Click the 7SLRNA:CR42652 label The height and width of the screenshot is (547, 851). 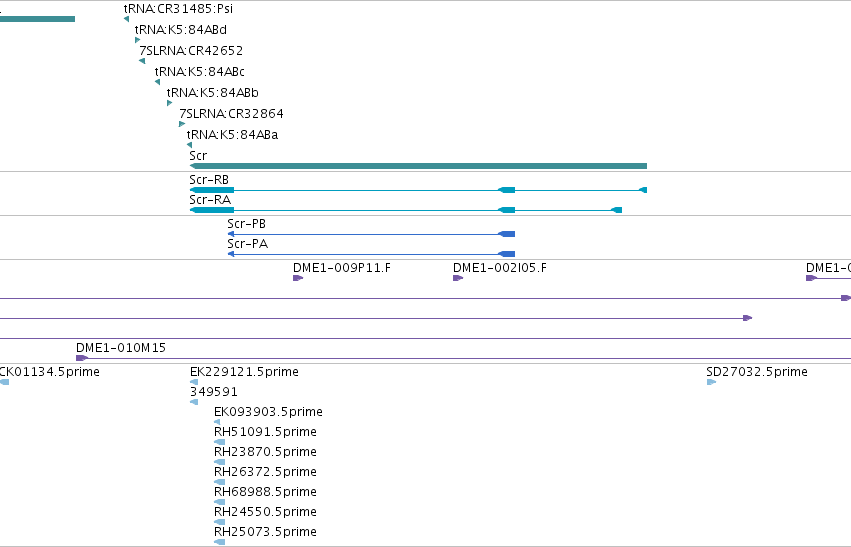(x=191, y=51)
